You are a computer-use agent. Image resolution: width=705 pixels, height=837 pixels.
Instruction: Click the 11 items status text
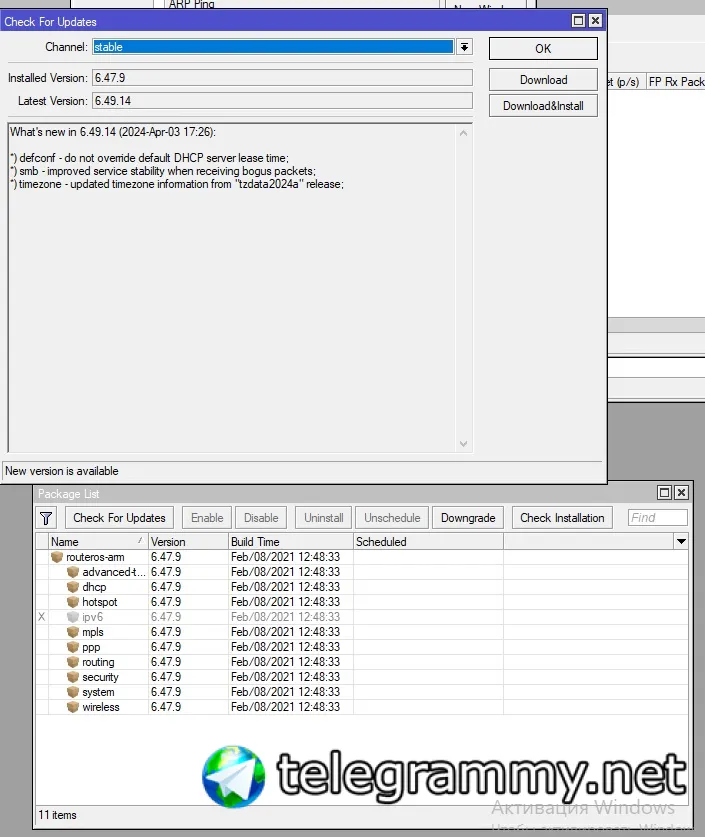pos(57,815)
